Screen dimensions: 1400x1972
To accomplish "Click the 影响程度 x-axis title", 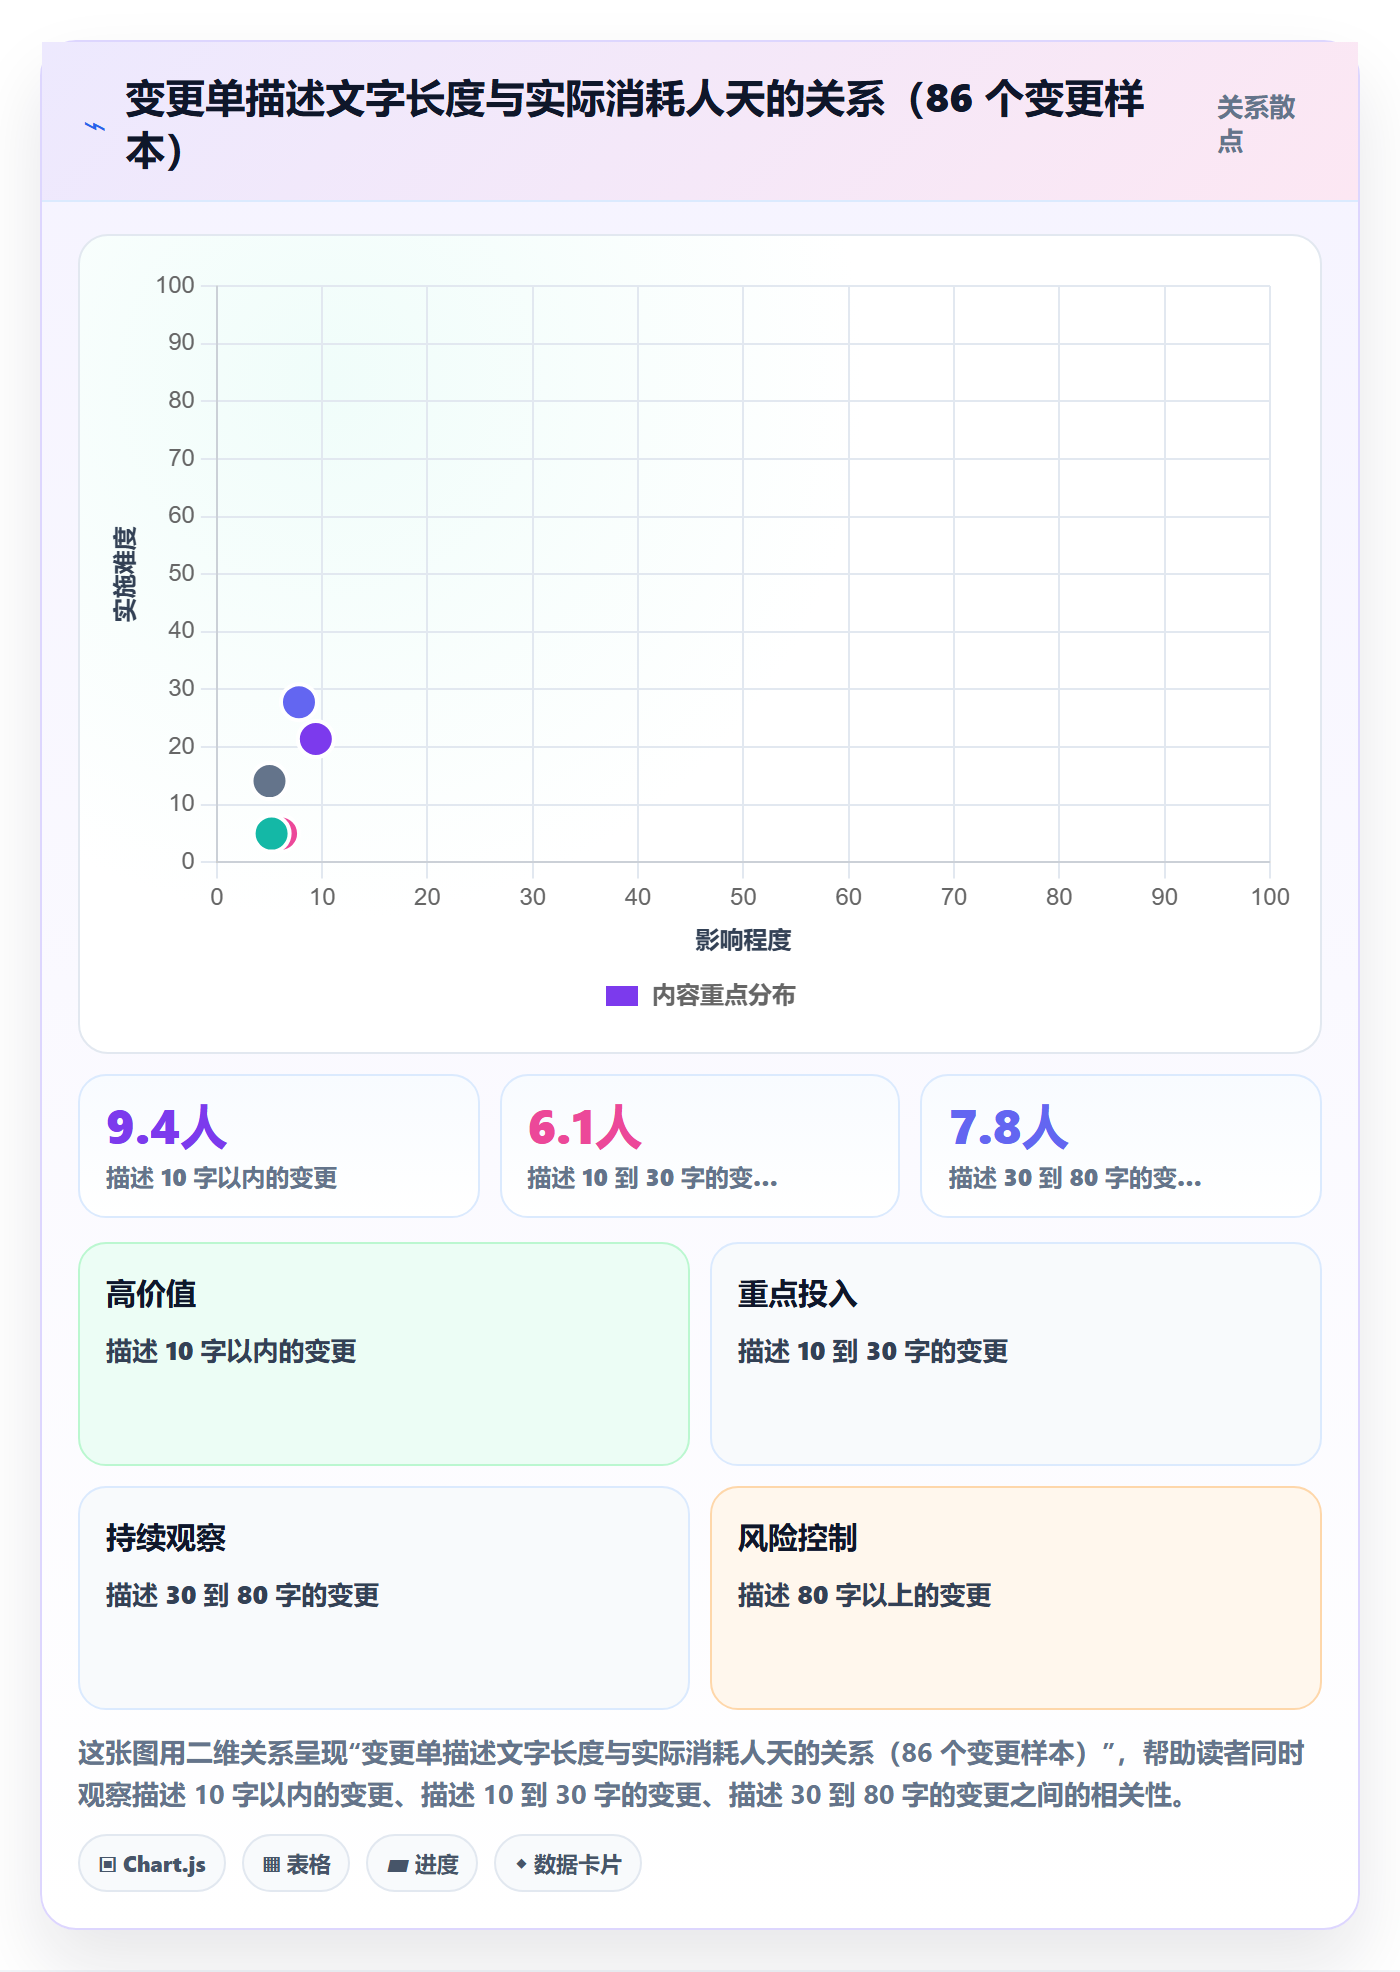I will click(x=743, y=940).
